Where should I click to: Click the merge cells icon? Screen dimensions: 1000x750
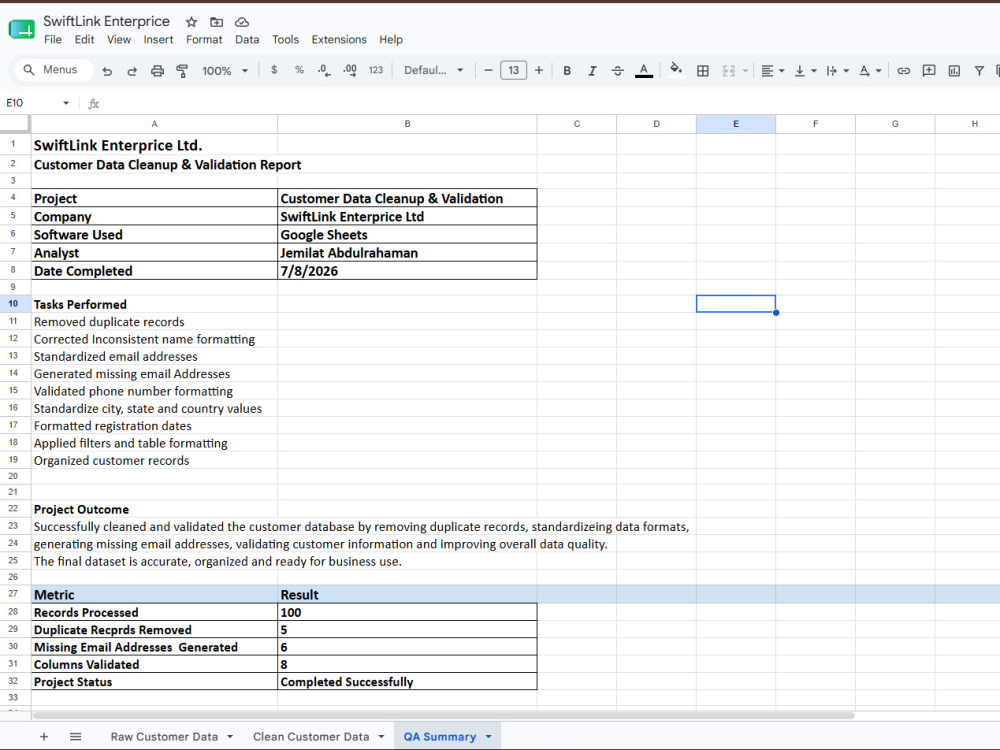click(729, 71)
